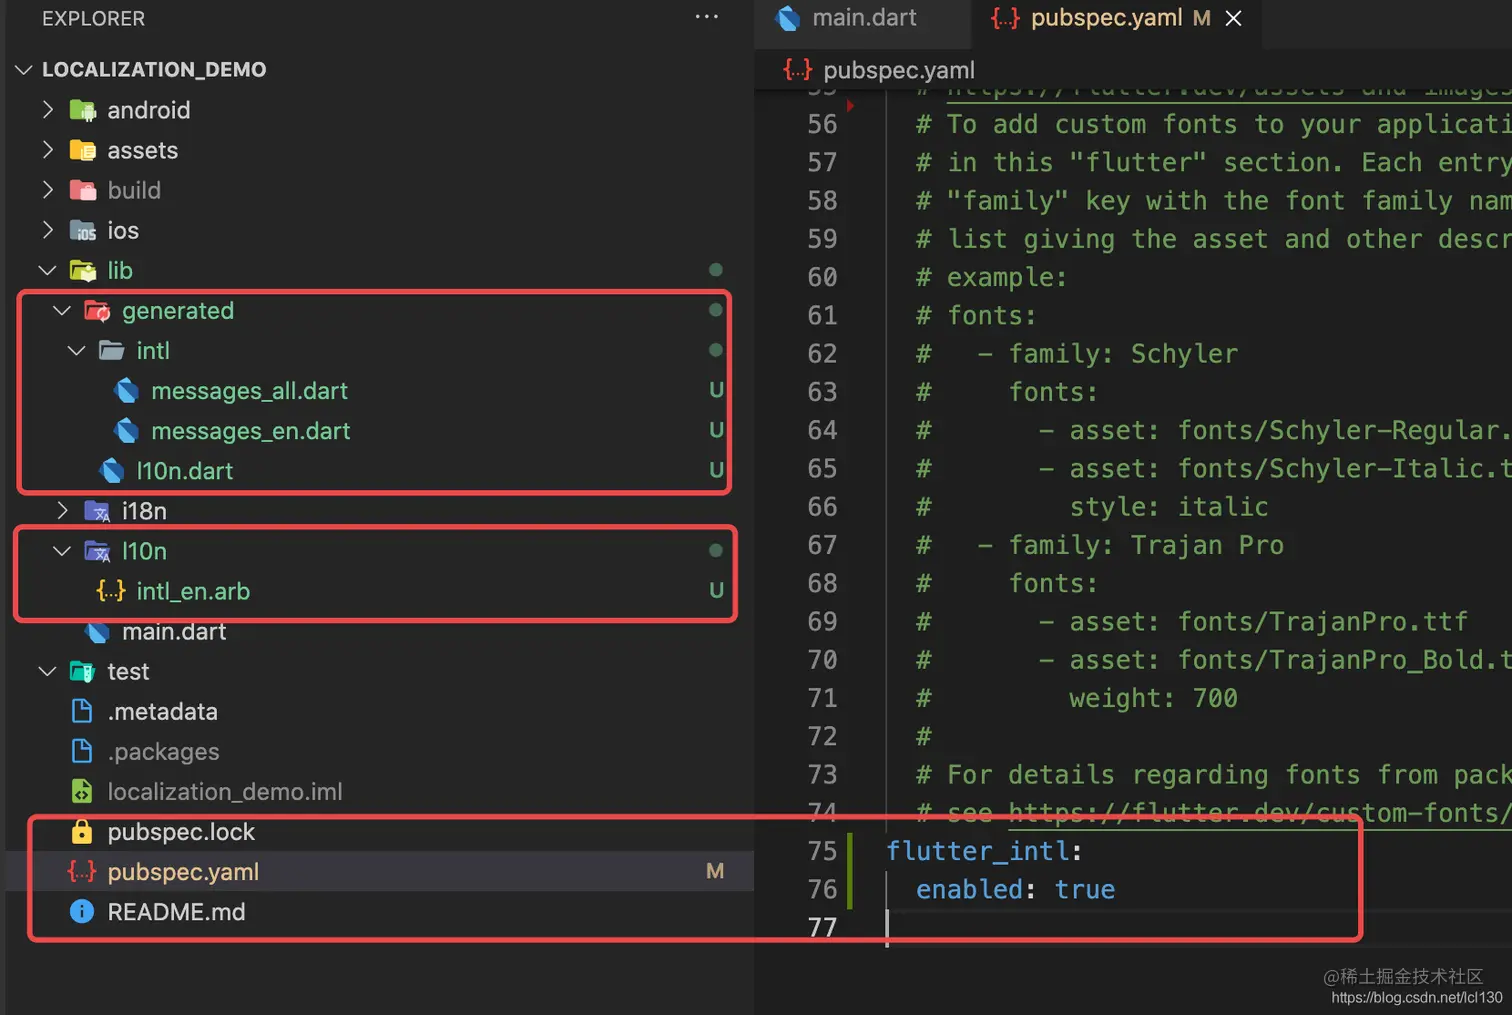This screenshot has width=1512, height=1015.
Task: Click pubspec.yaml breadcrumb label
Action: coord(898,70)
